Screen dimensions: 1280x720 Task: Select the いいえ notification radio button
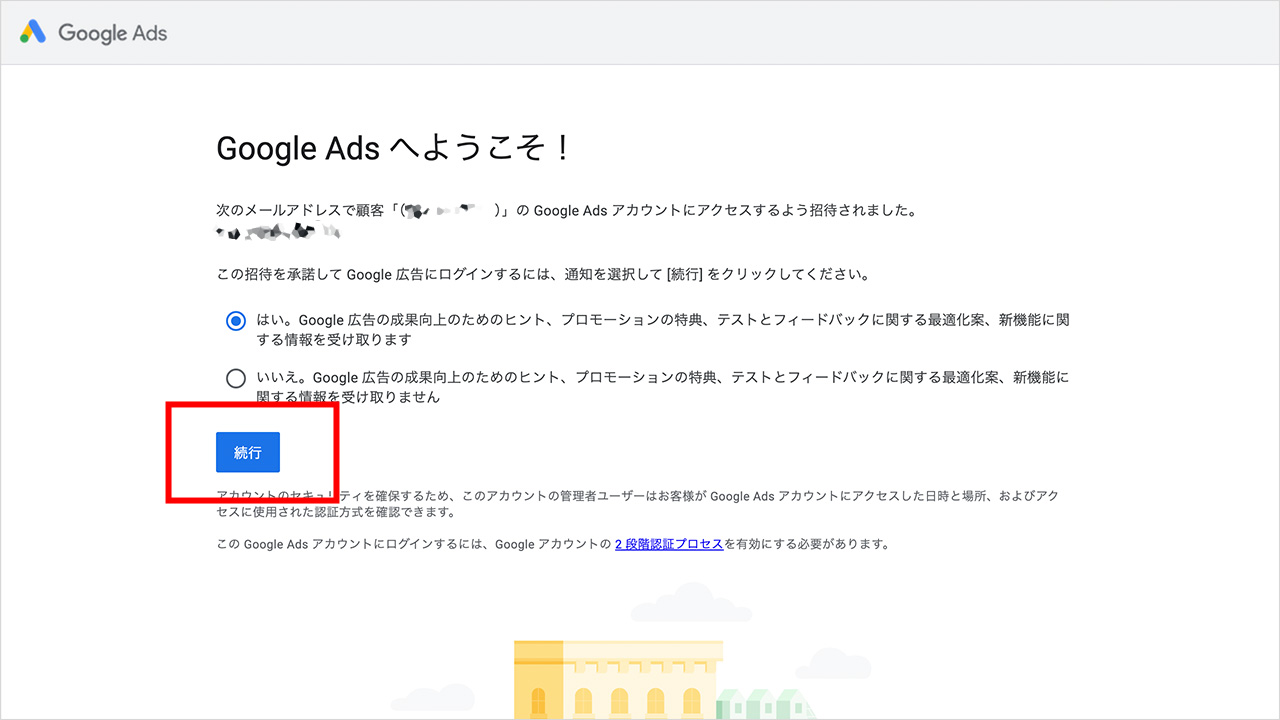236,378
